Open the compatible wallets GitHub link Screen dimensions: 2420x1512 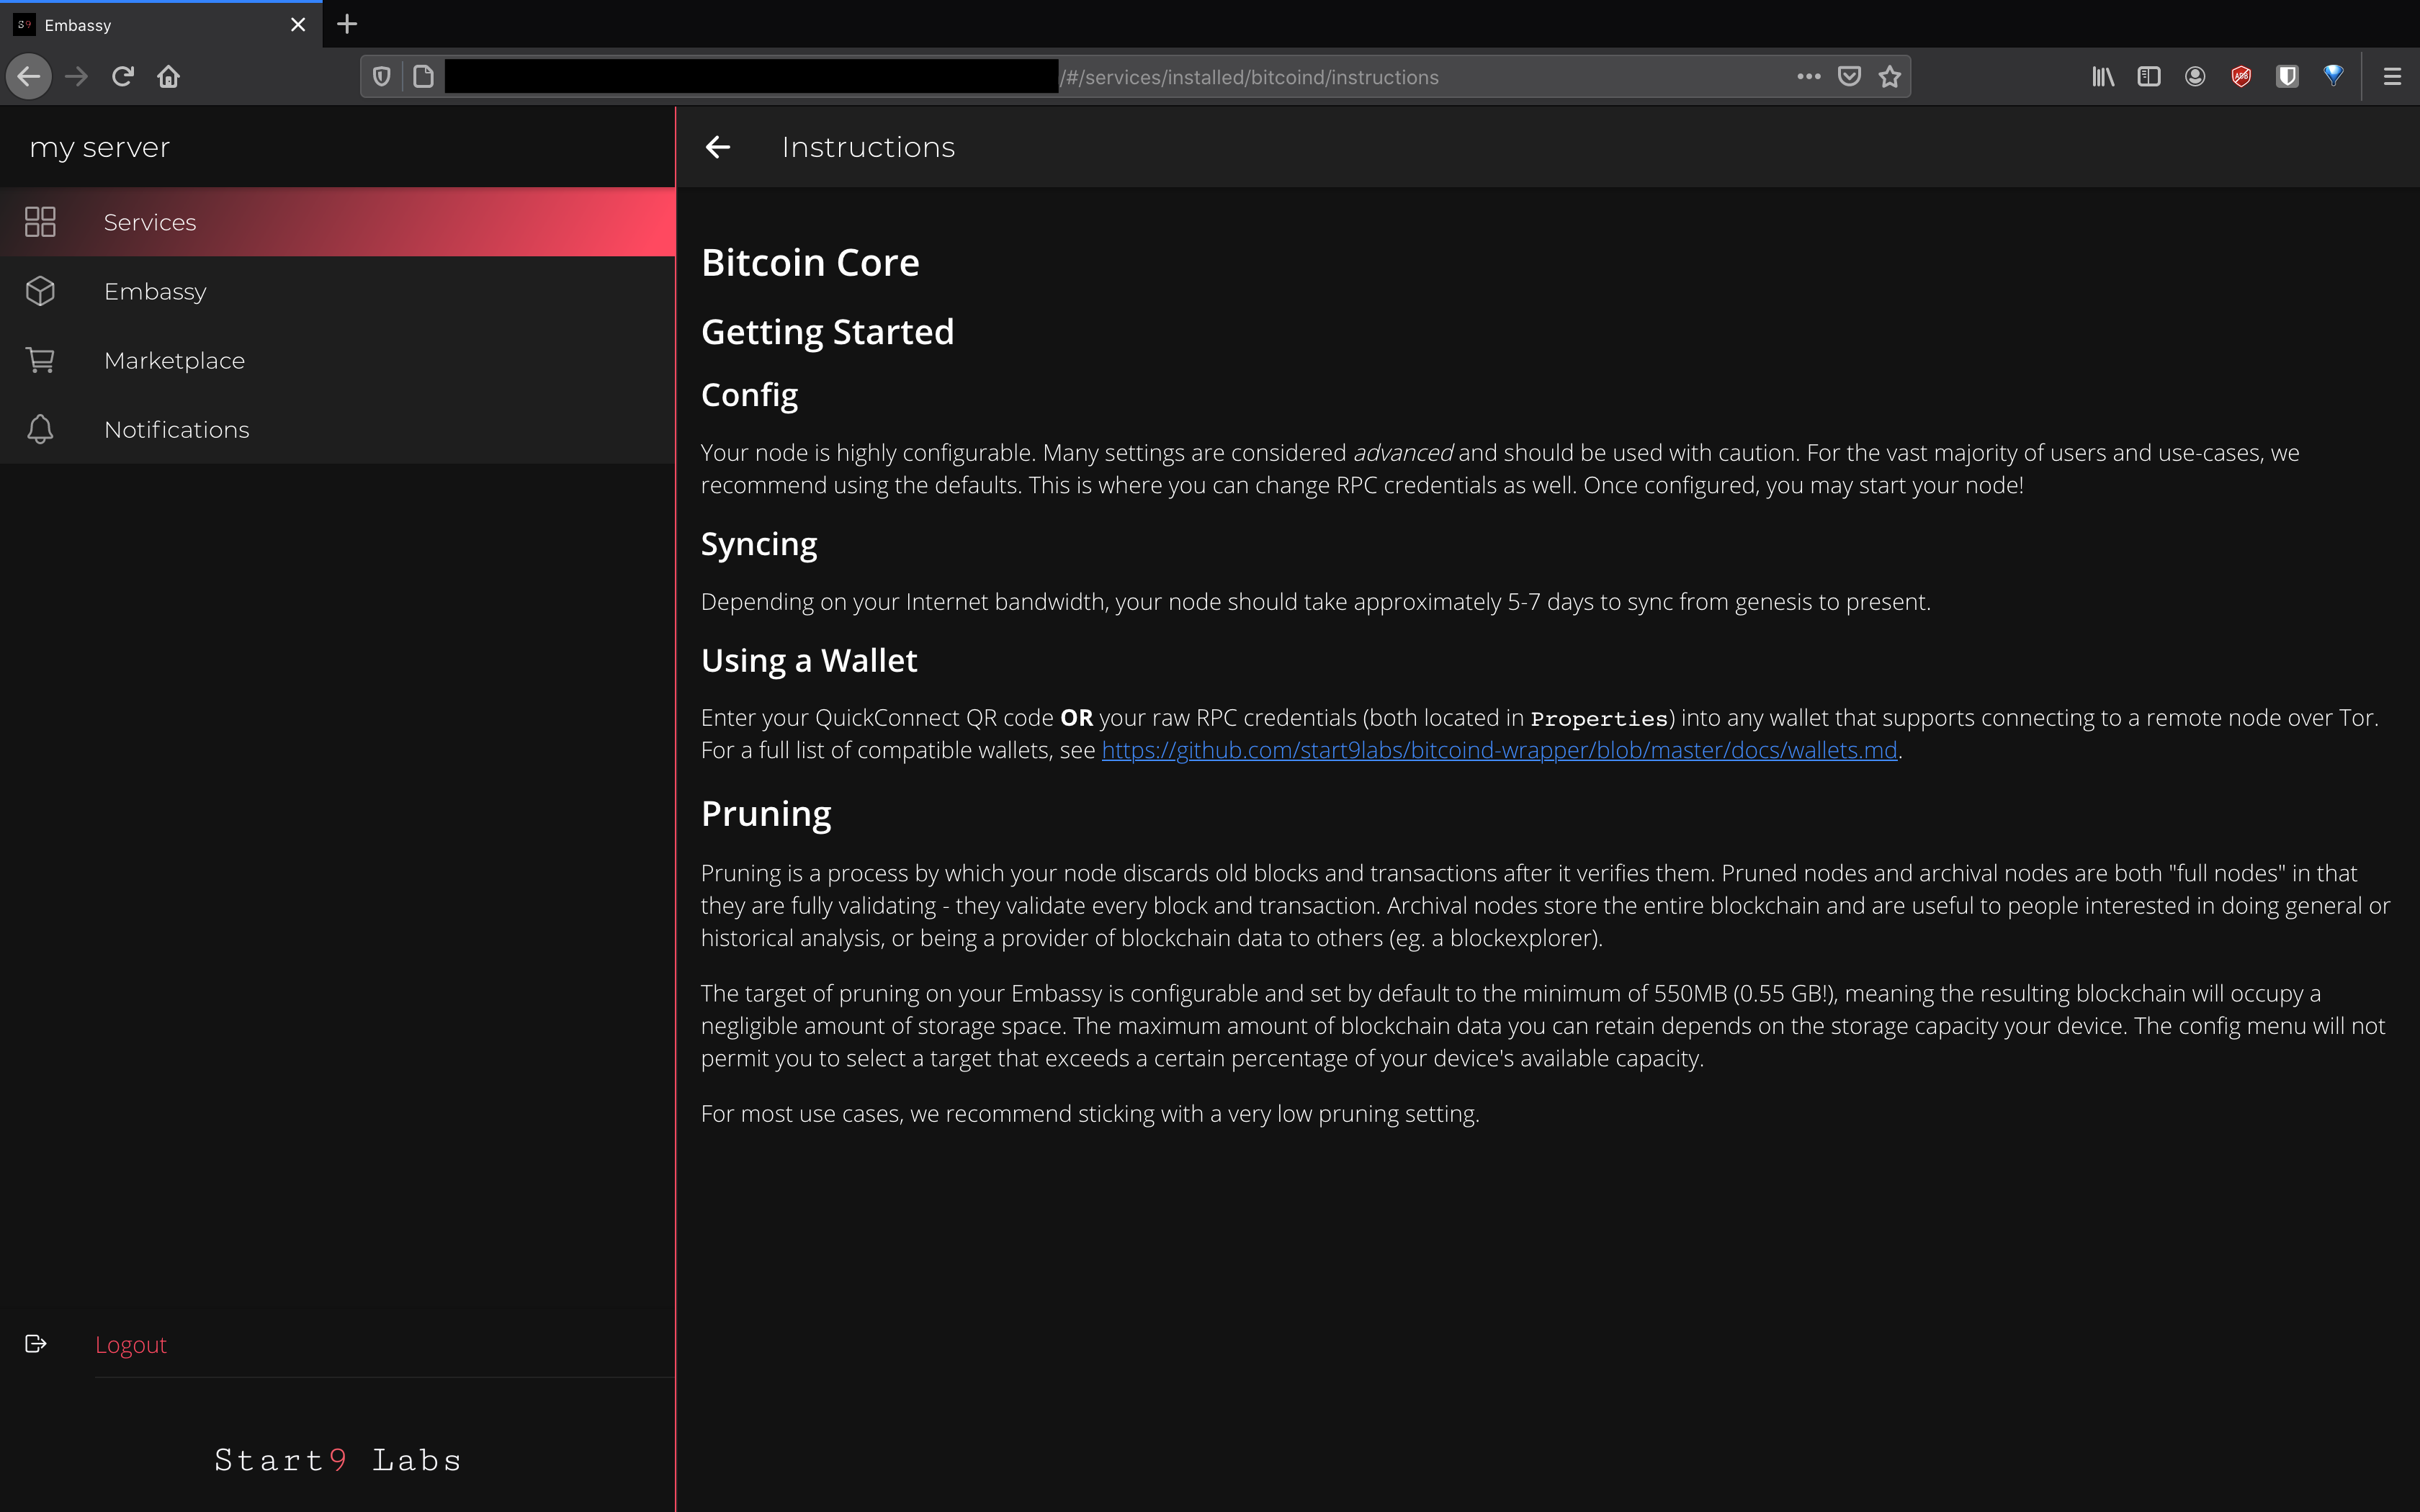point(1498,750)
